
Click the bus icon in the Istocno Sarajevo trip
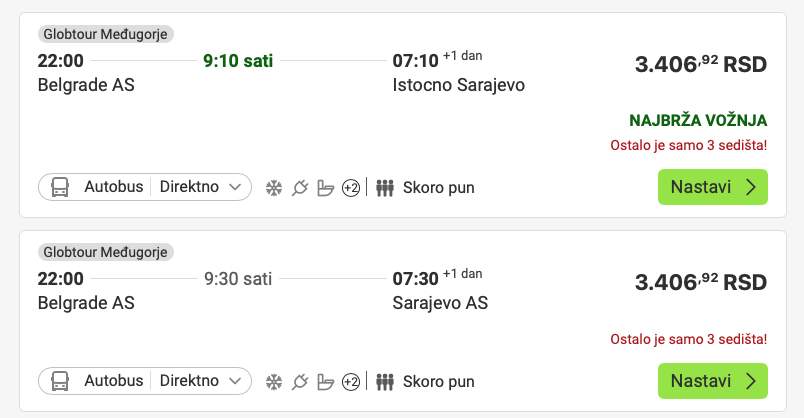coord(61,187)
